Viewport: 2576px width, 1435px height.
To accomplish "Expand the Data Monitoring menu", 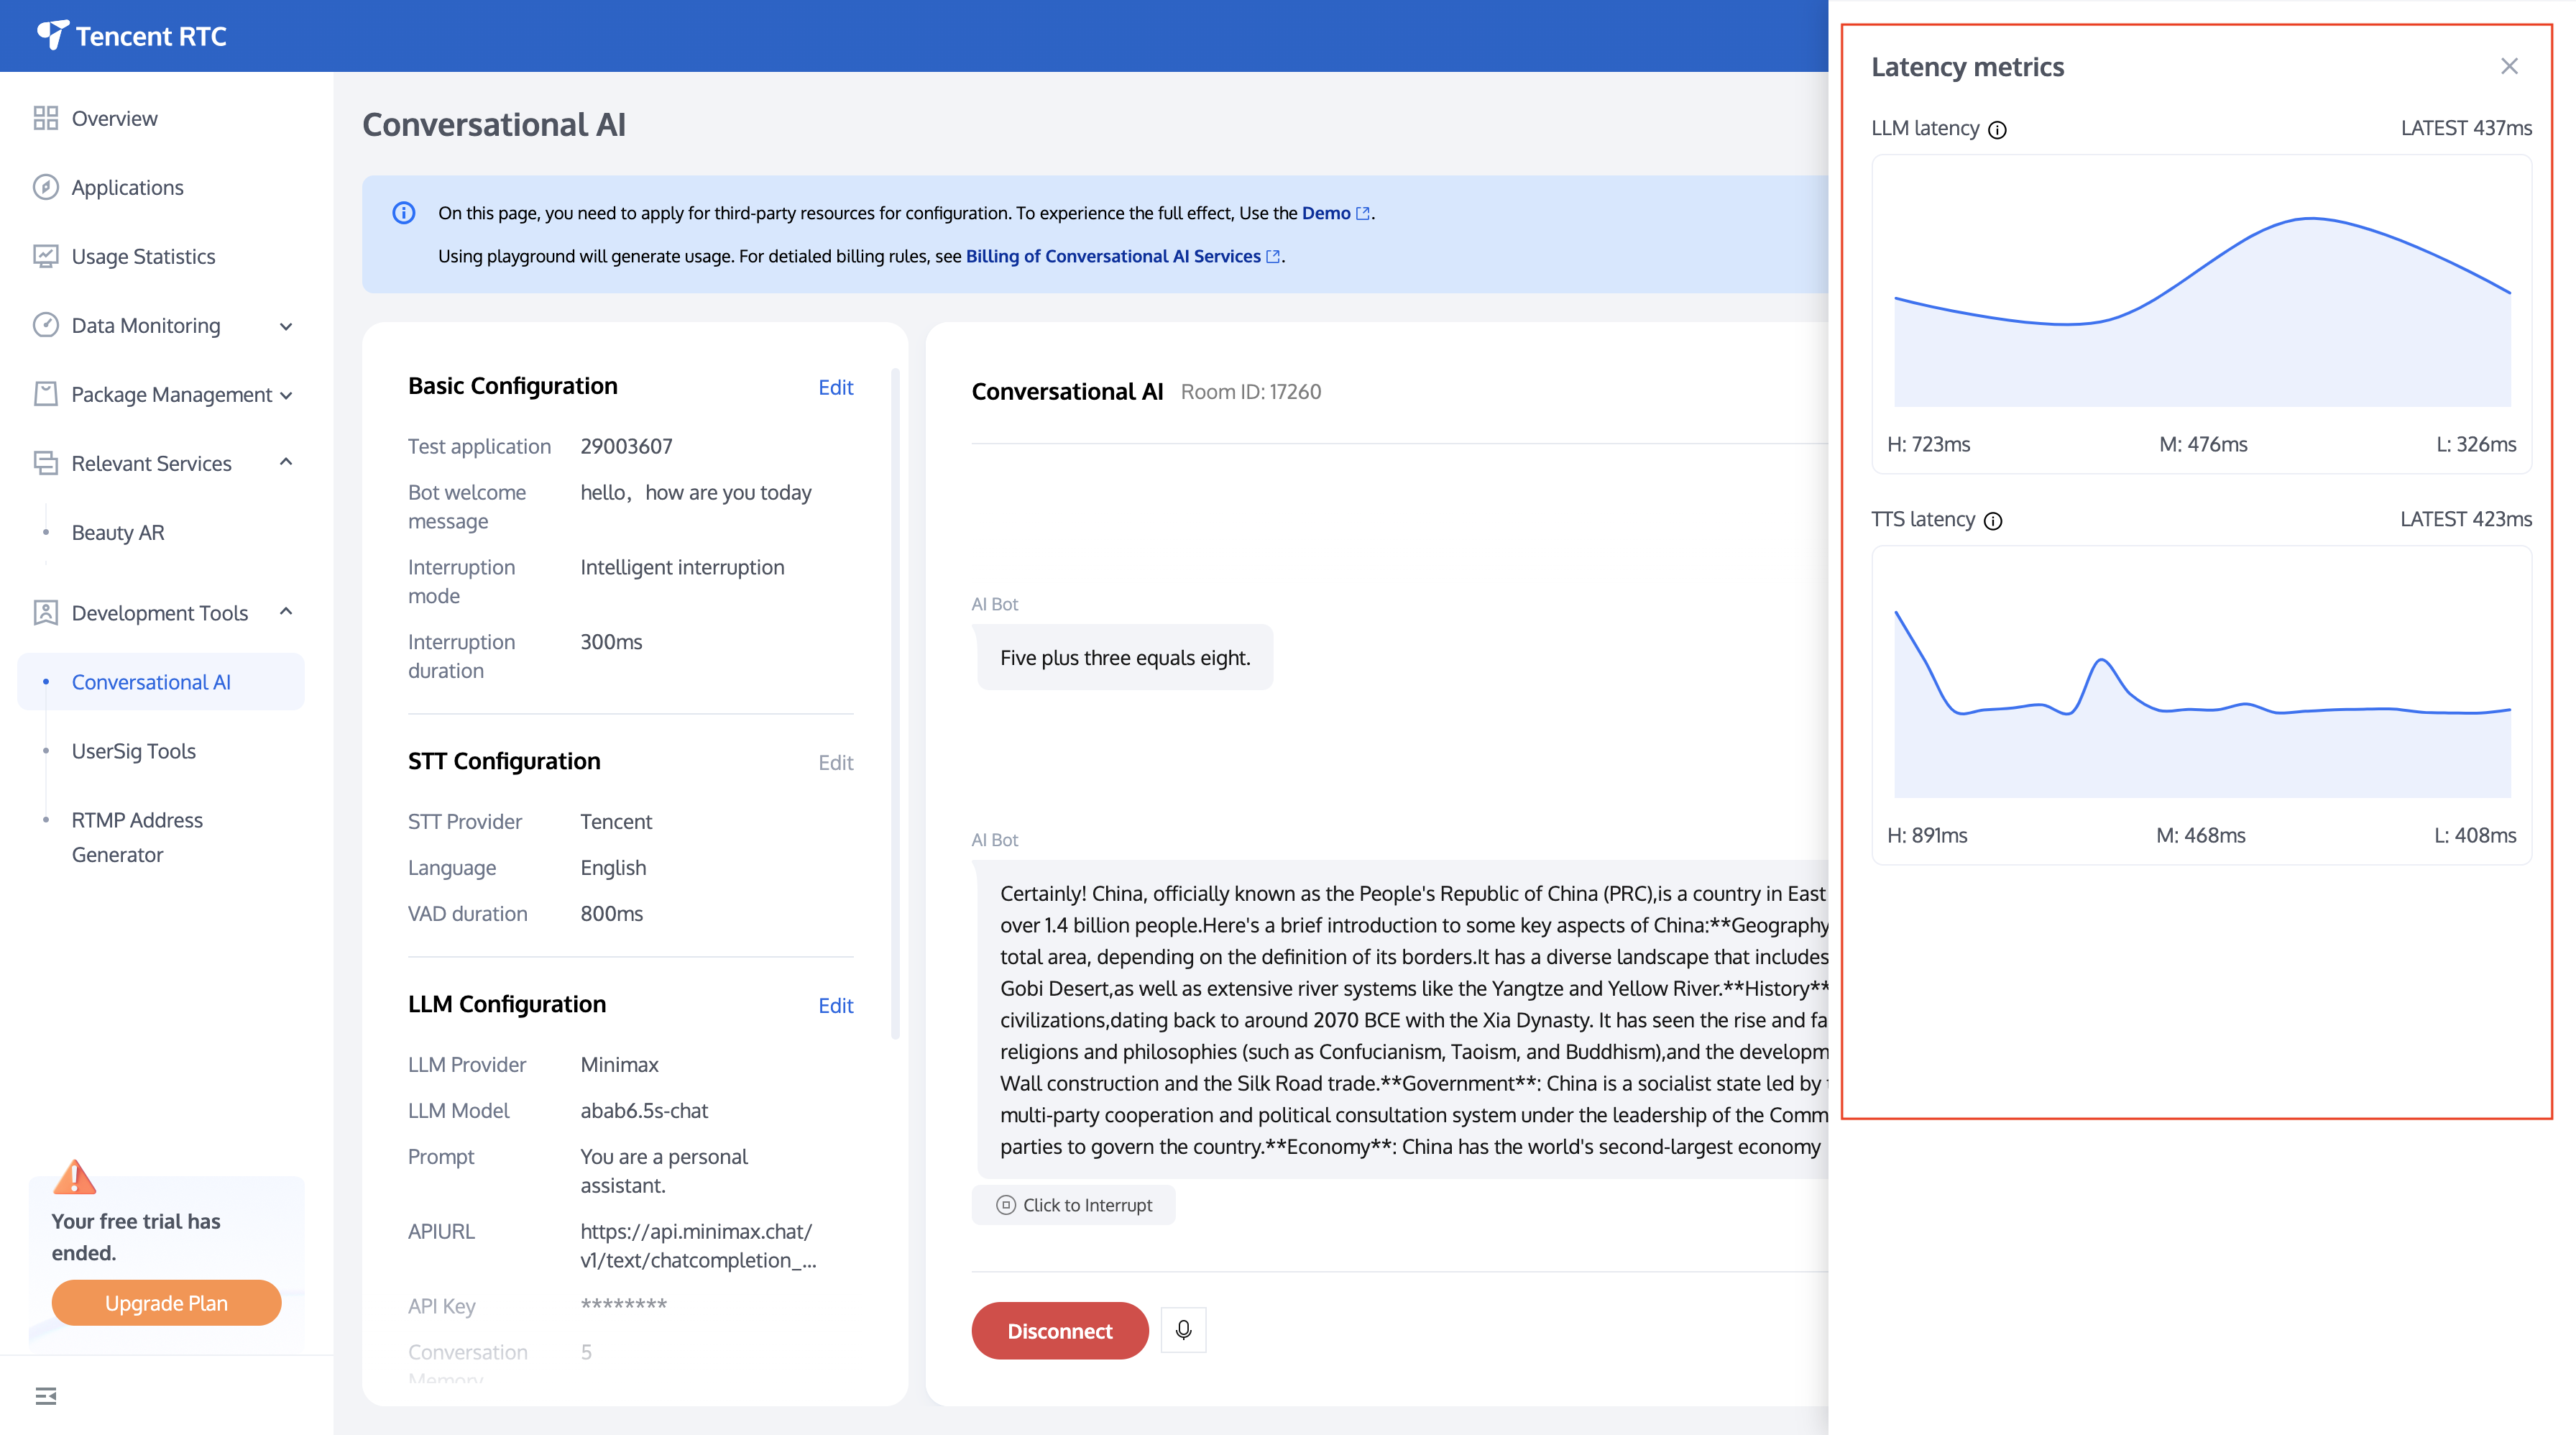I will click(286, 326).
